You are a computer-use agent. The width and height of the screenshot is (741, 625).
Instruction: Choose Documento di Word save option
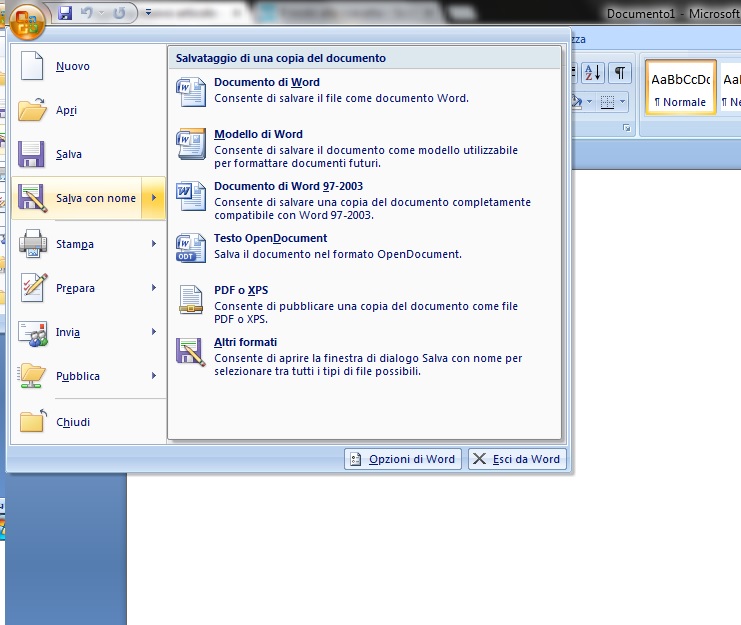pos(364,91)
